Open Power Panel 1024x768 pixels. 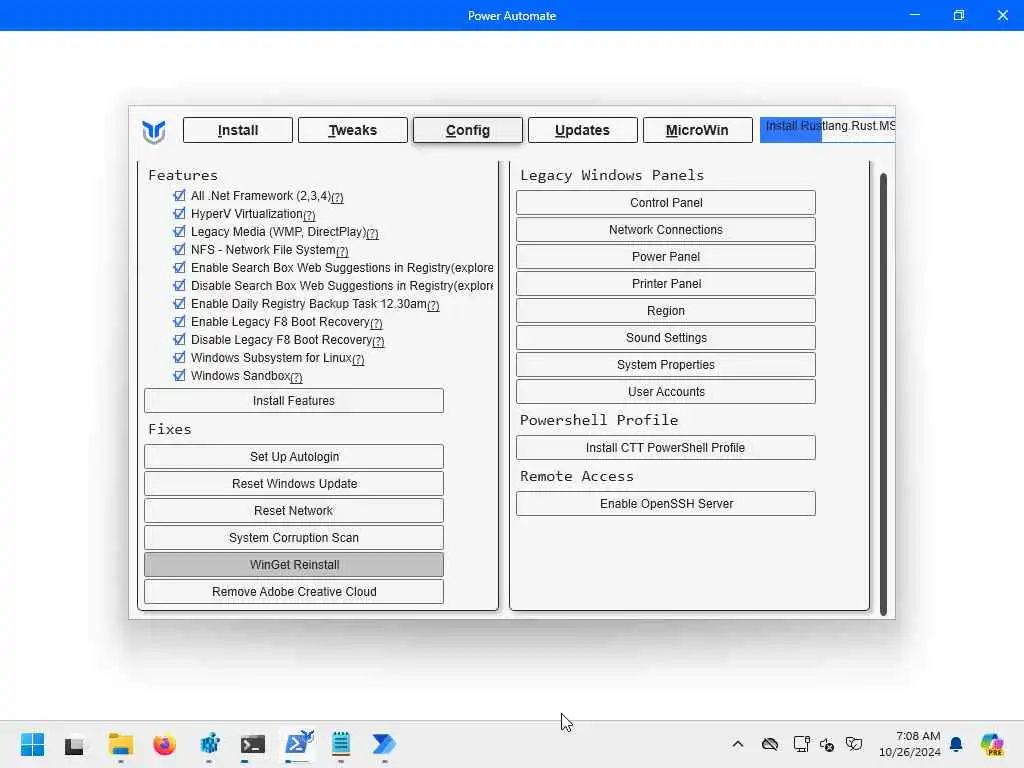(665, 257)
